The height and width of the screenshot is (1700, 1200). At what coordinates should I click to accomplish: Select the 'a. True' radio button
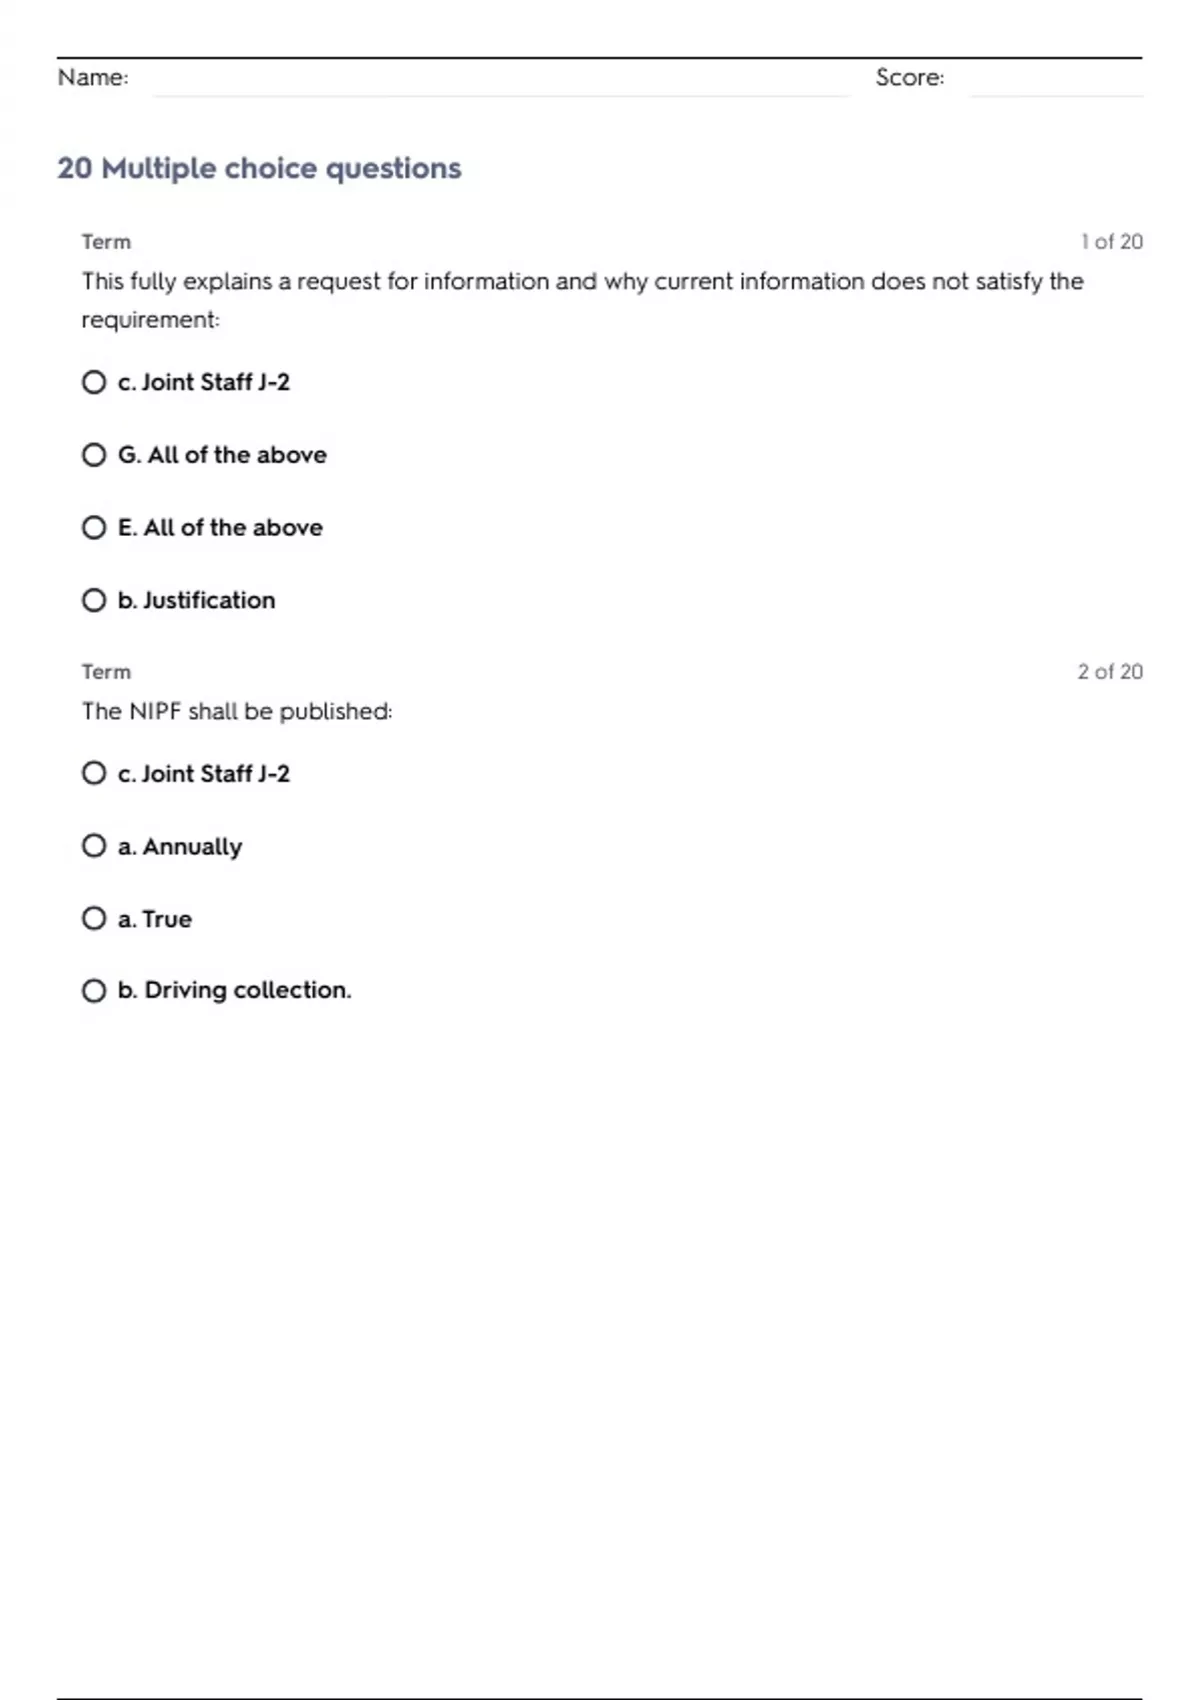pyautogui.click(x=94, y=918)
